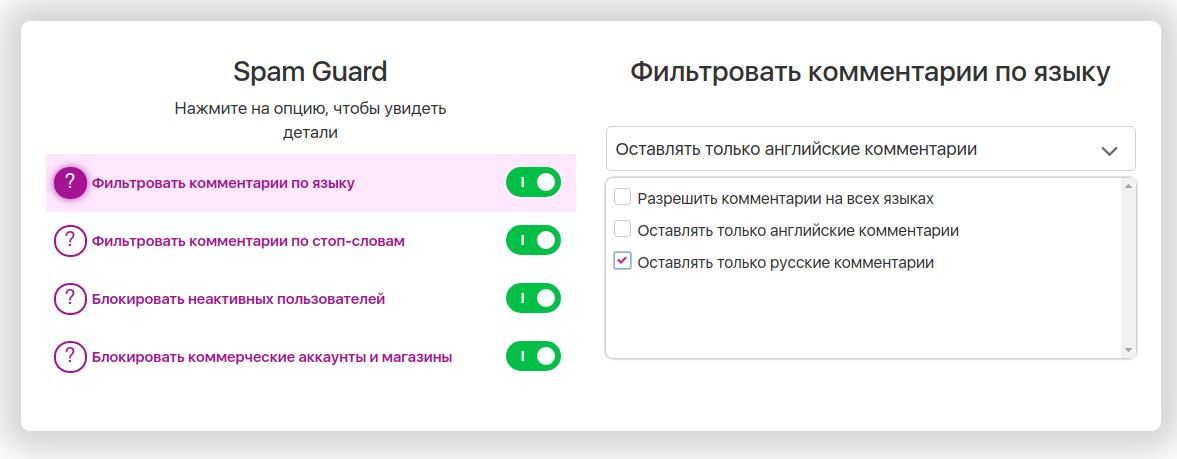
Task: Disable the stop-words filter switch
Action: [533, 241]
